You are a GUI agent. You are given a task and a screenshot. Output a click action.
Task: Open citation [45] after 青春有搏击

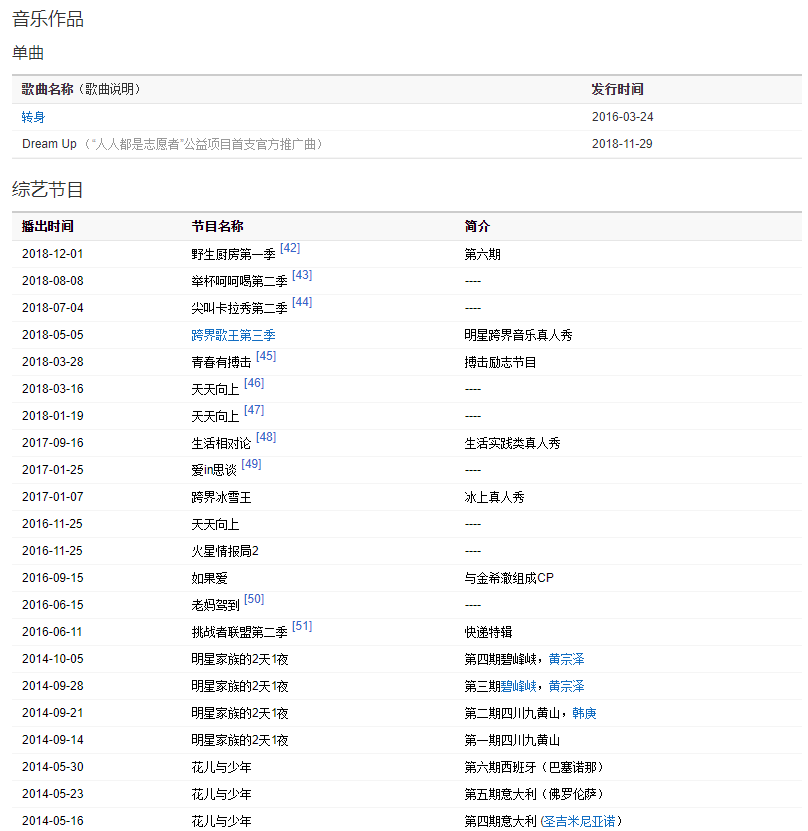[x=266, y=356]
